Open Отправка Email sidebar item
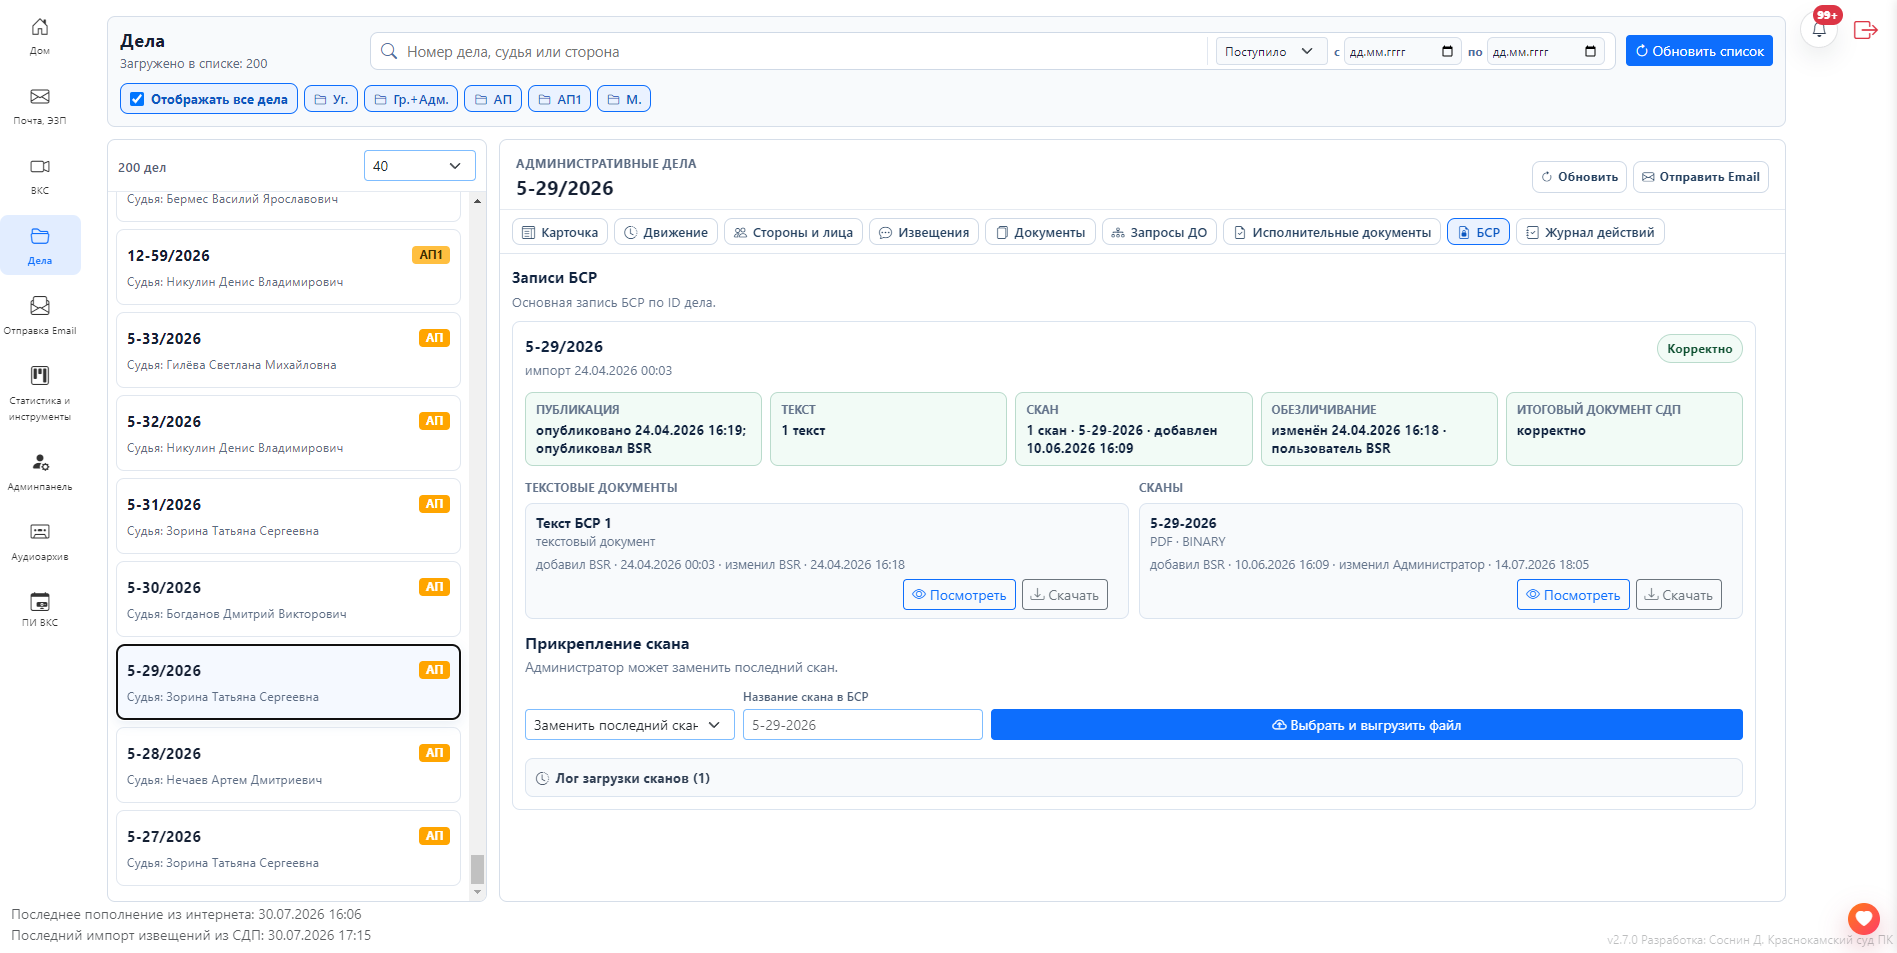The height and width of the screenshot is (953, 1897). [x=40, y=315]
